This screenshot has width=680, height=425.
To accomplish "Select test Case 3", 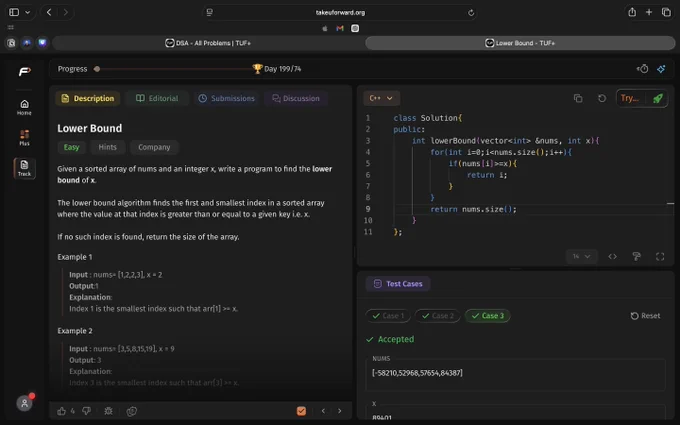I will 487,316.
